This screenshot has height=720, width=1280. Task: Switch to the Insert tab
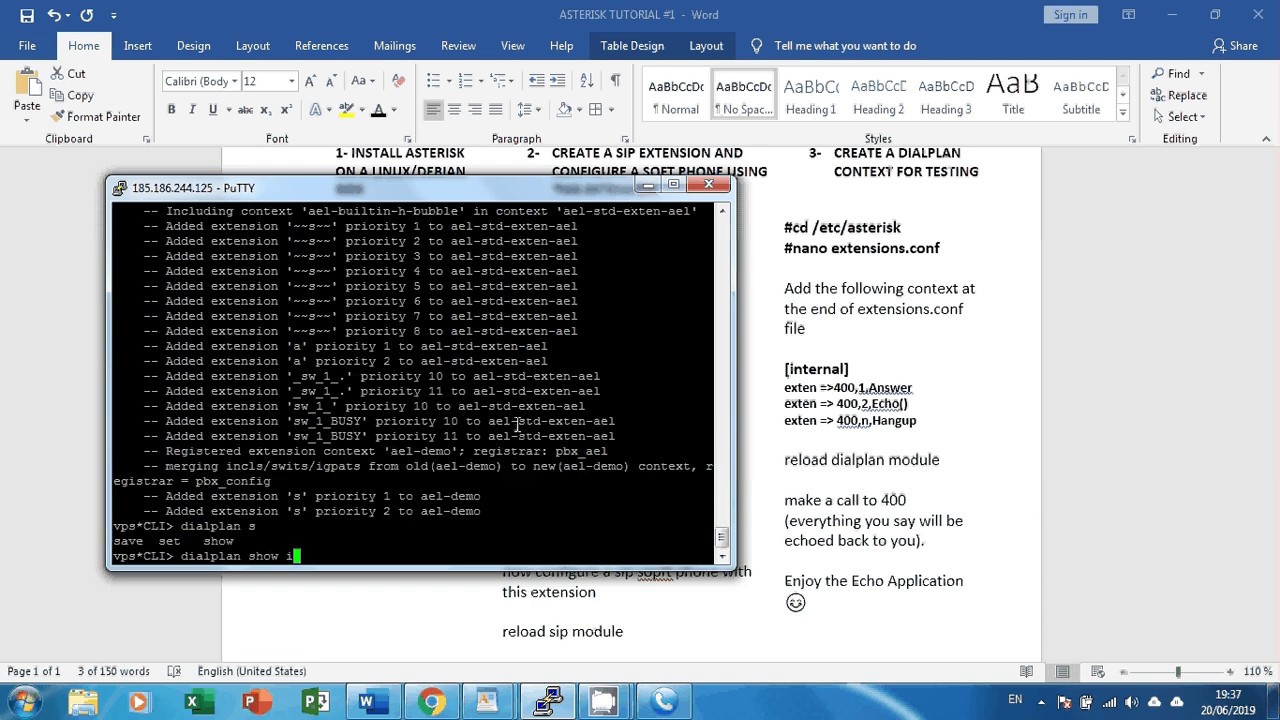click(x=138, y=46)
